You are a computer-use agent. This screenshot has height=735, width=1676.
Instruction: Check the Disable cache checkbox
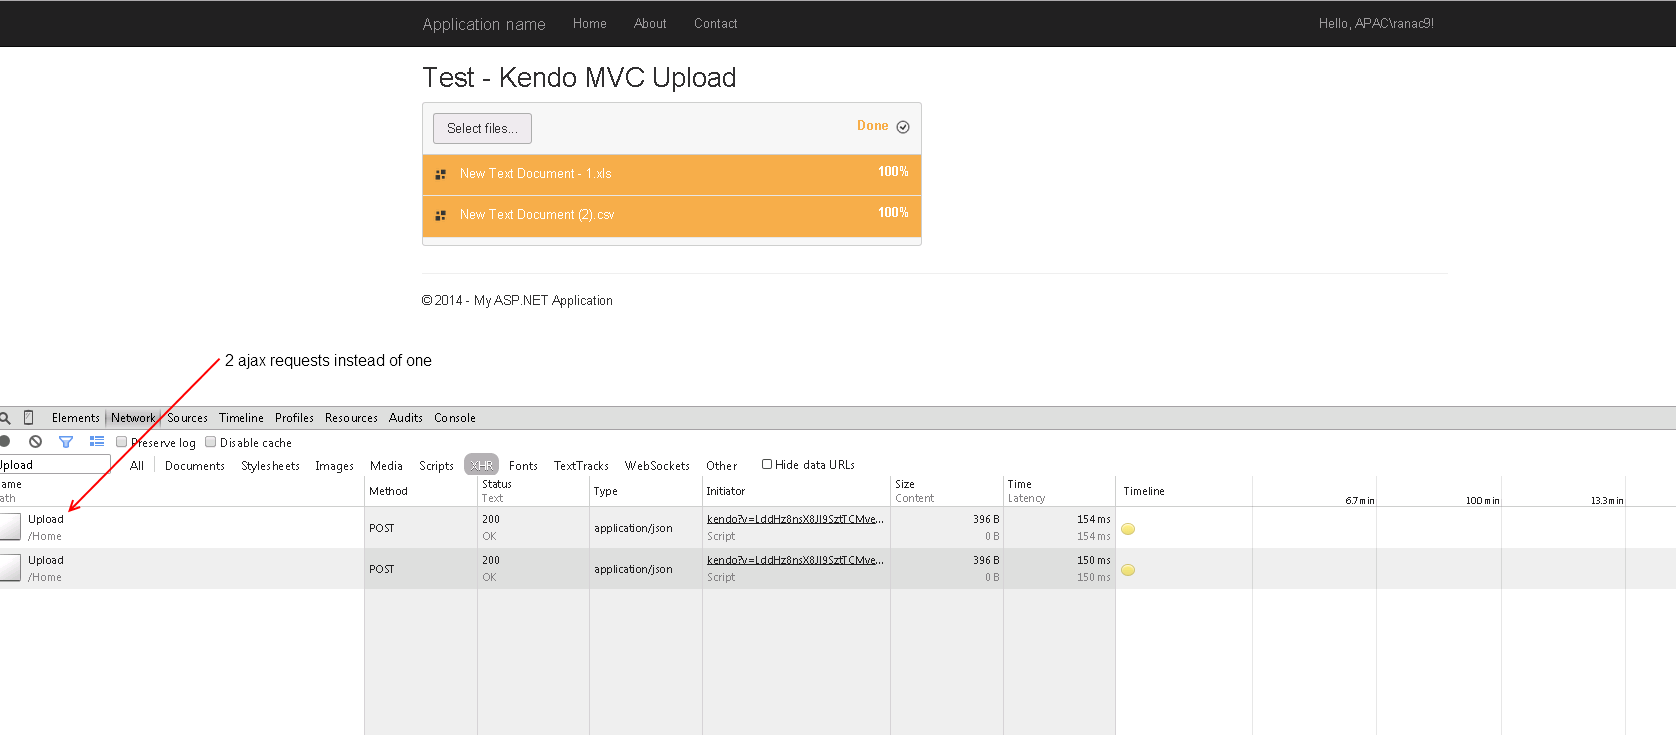pos(211,442)
